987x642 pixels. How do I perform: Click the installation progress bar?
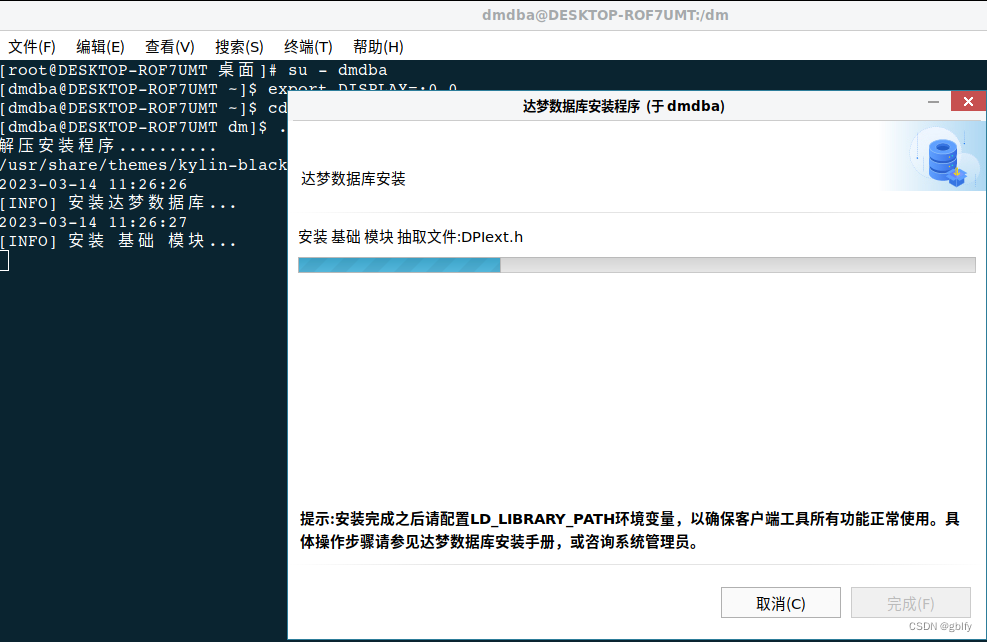636,265
